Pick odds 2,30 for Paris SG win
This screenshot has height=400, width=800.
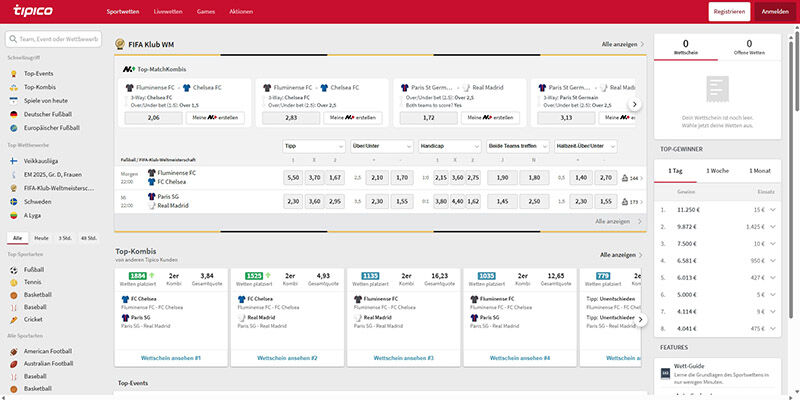[x=293, y=202]
